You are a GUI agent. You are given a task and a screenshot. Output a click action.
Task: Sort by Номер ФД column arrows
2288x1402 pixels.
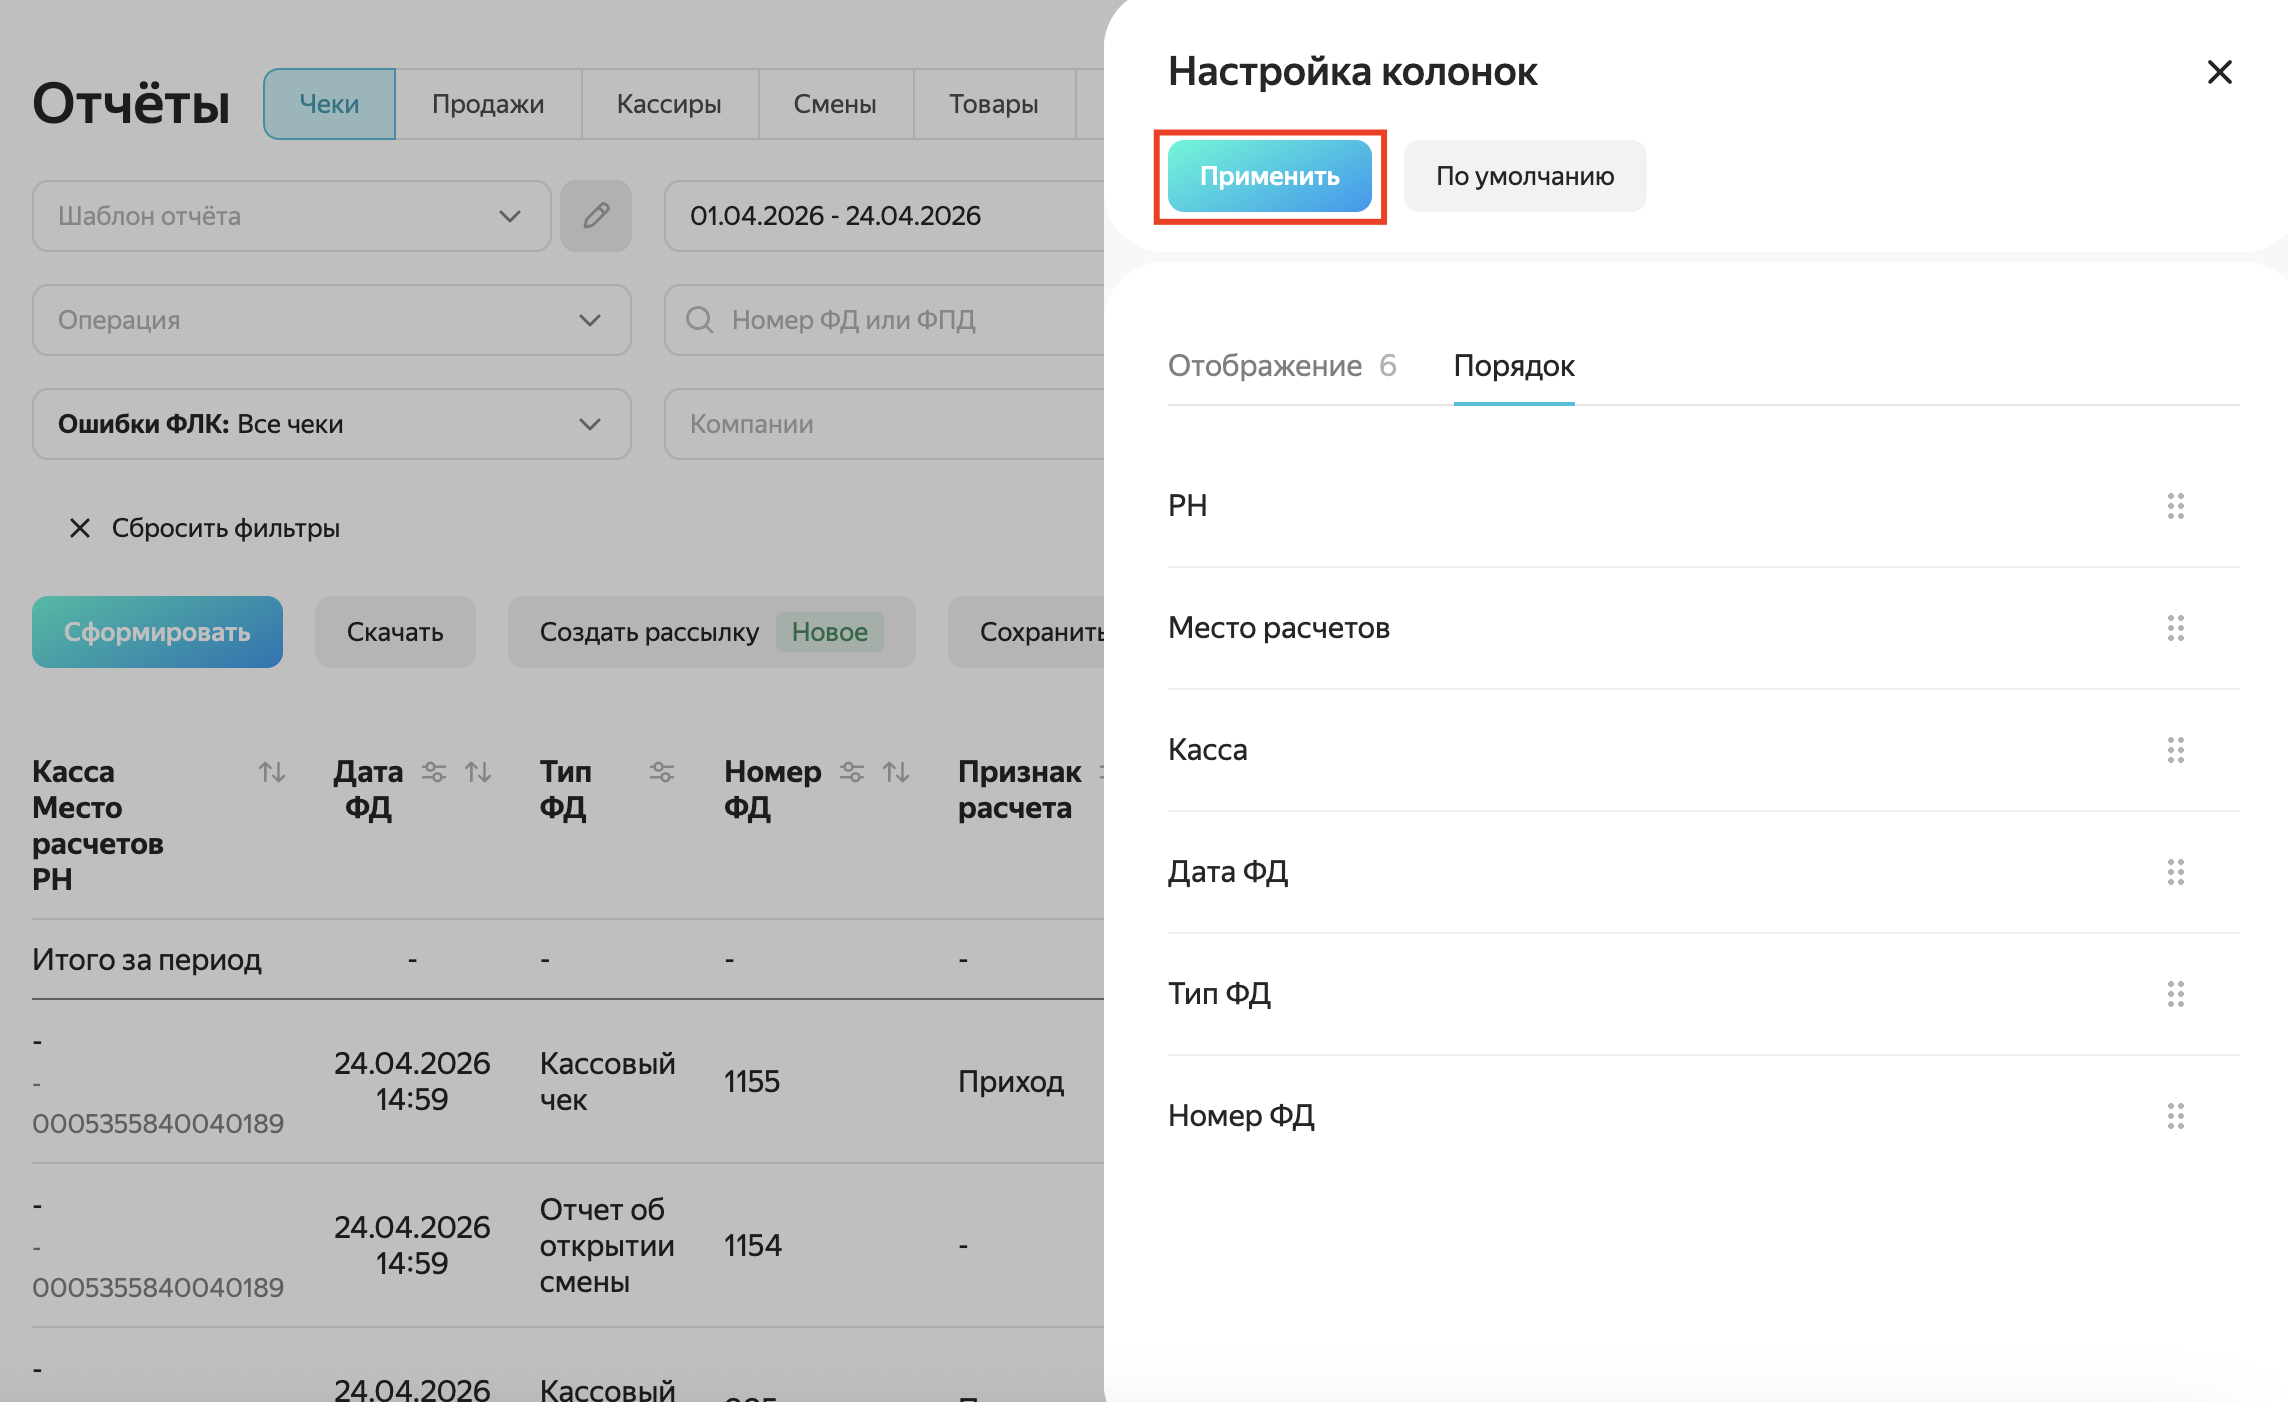[x=896, y=772]
